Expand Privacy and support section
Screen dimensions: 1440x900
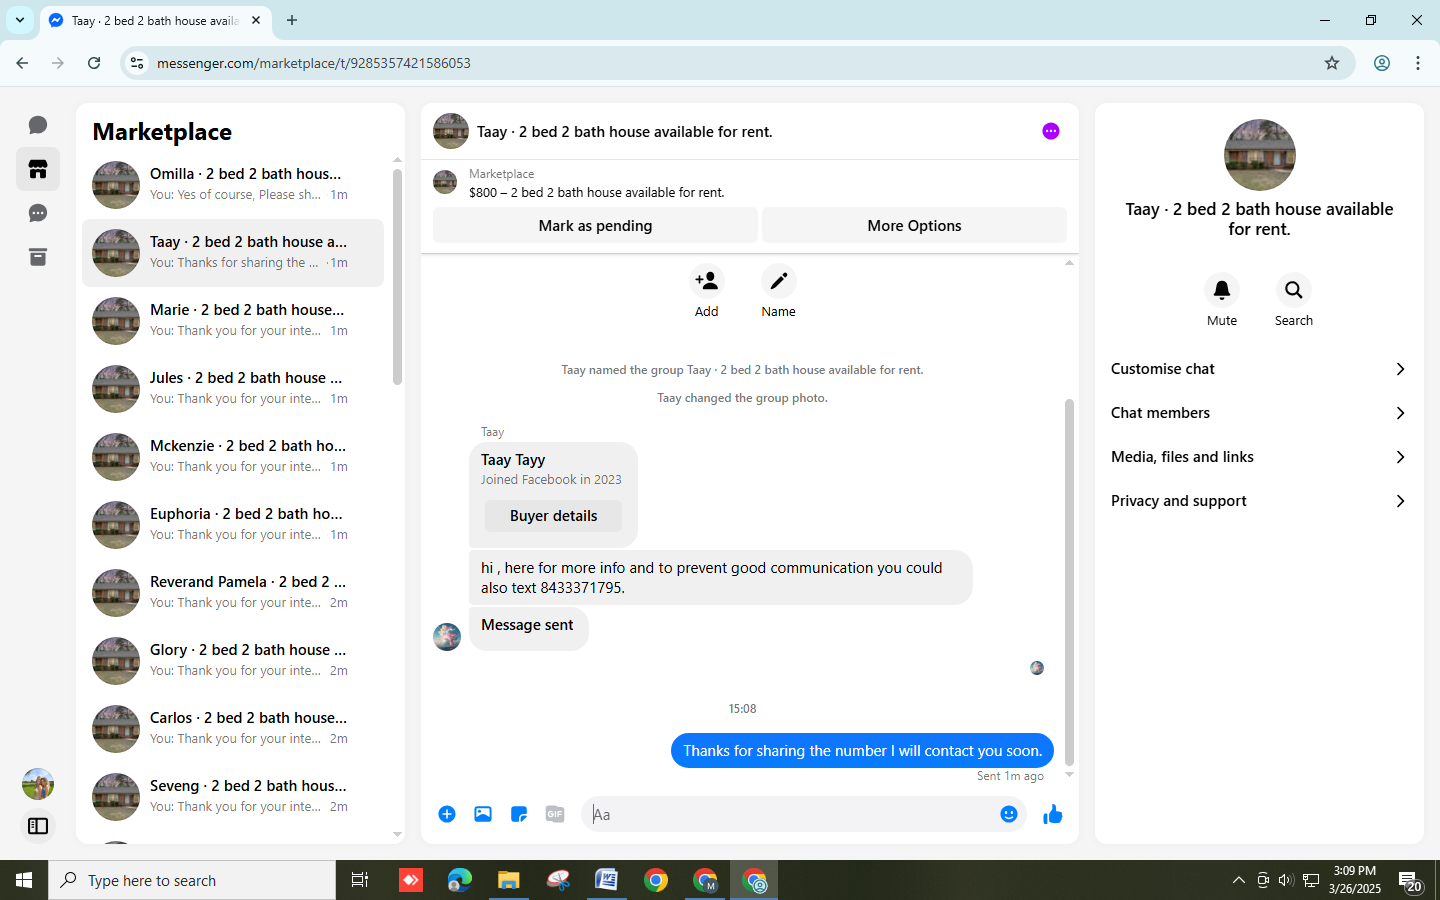coord(1259,501)
